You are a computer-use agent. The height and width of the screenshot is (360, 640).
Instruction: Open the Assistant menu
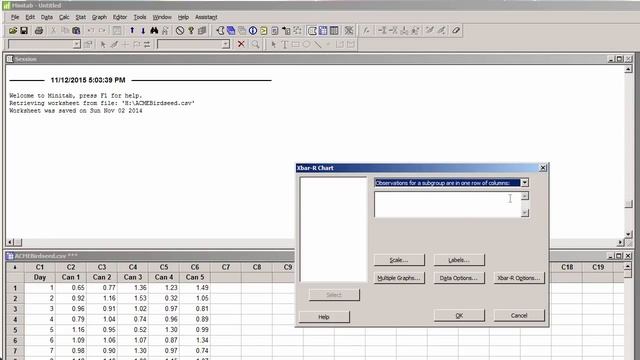[206, 17]
